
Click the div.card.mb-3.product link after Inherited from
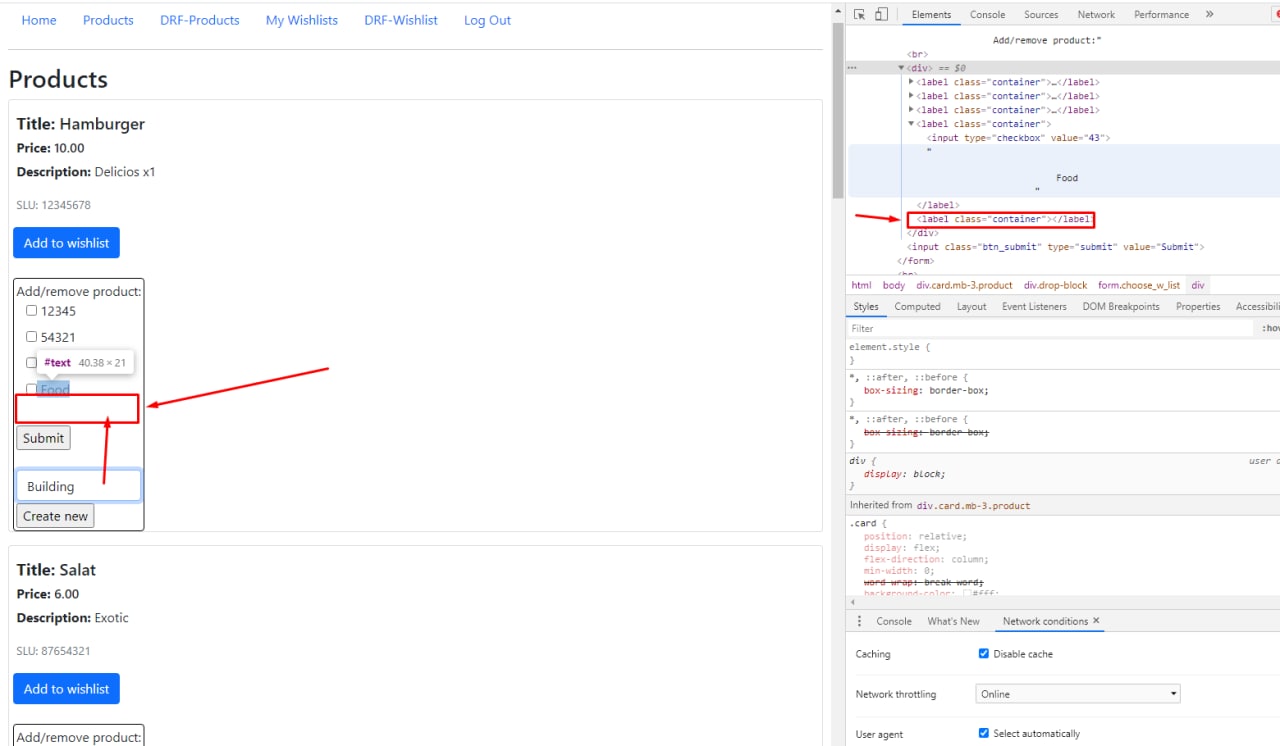pyautogui.click(x=973, y=505)
